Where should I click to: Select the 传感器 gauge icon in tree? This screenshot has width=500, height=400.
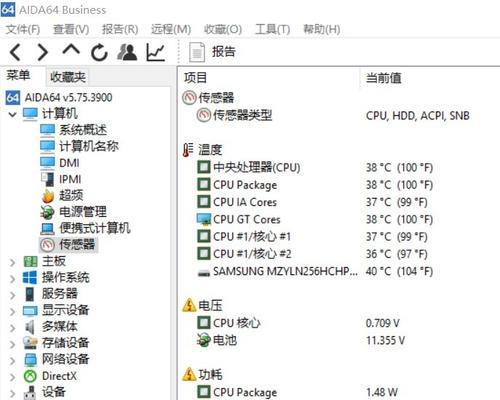(47, 245)
